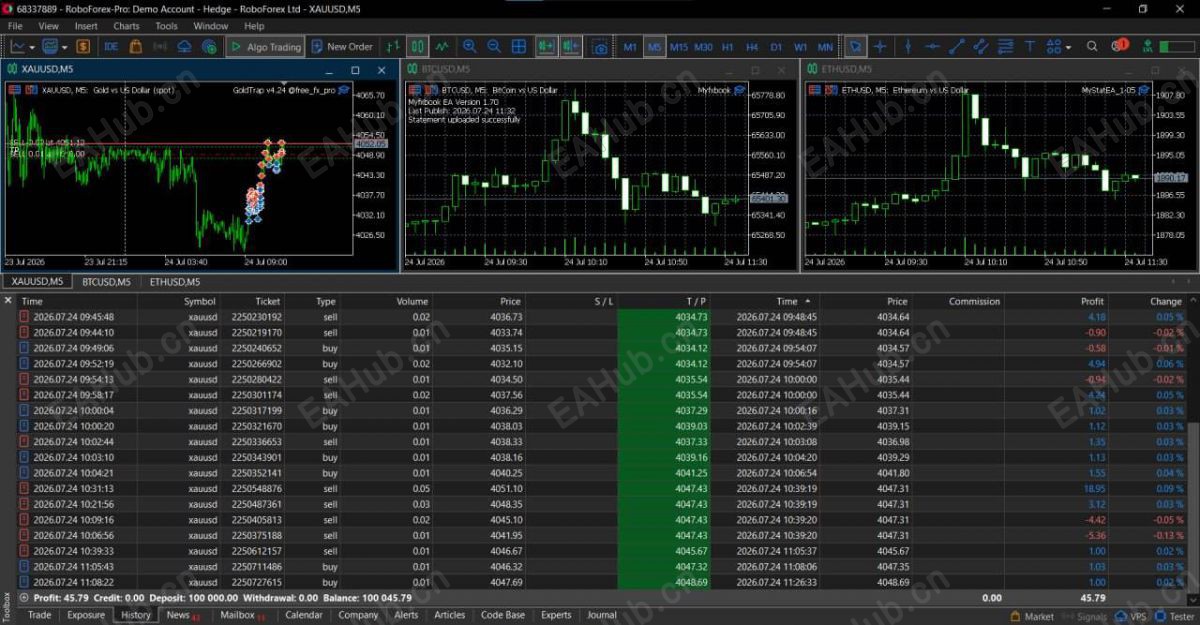
Task: Select H1 timeframe
Action: tap(728, 46)
